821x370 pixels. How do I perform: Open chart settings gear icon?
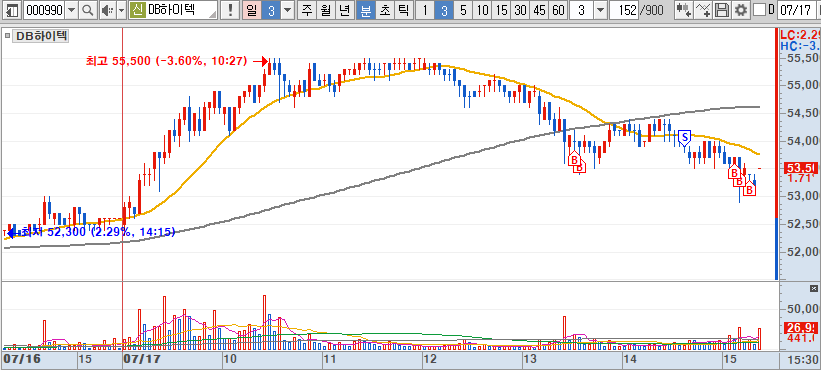(740, 10)
